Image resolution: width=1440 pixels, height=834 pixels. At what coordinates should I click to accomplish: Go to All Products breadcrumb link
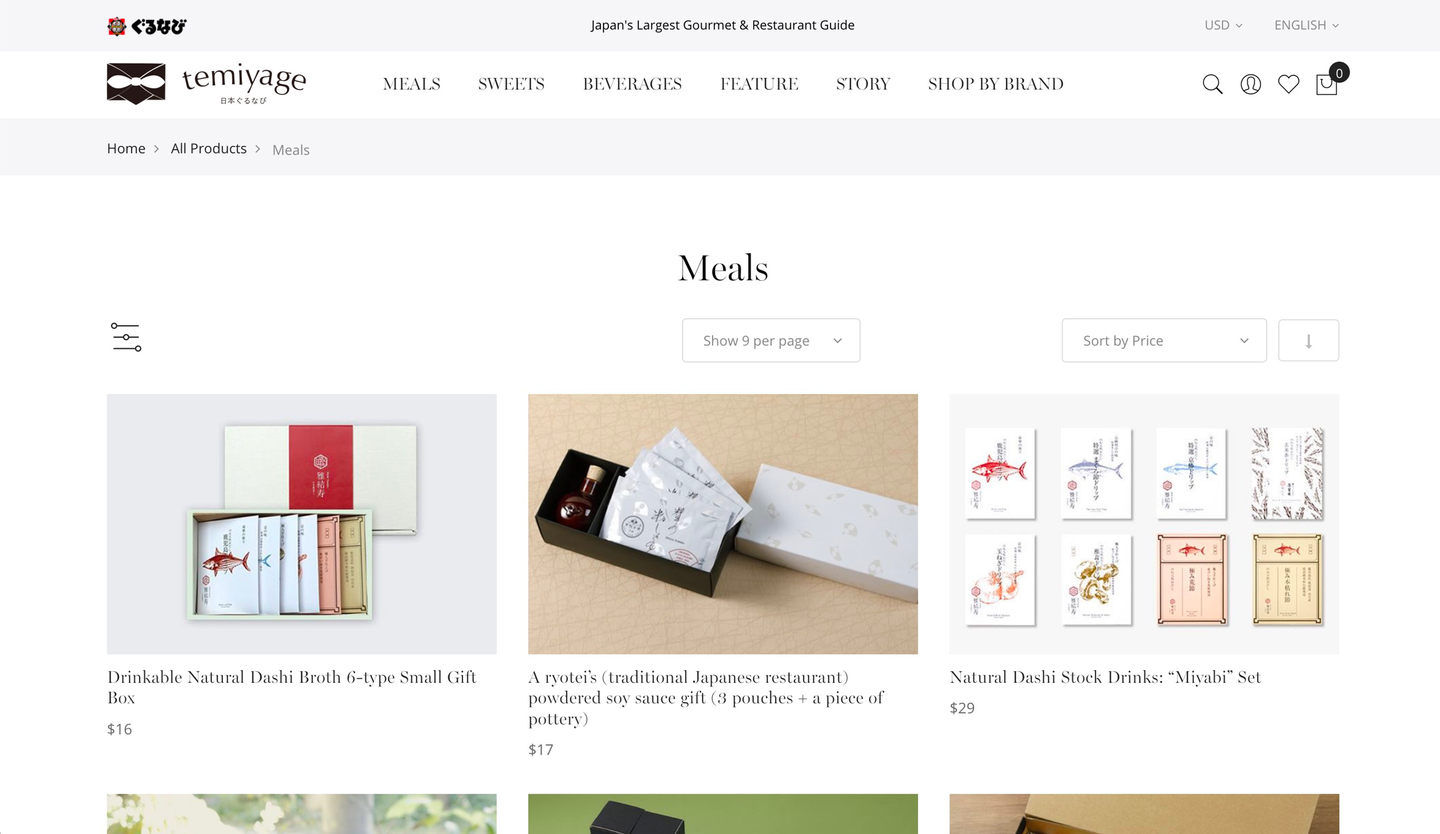click(209, 148)
